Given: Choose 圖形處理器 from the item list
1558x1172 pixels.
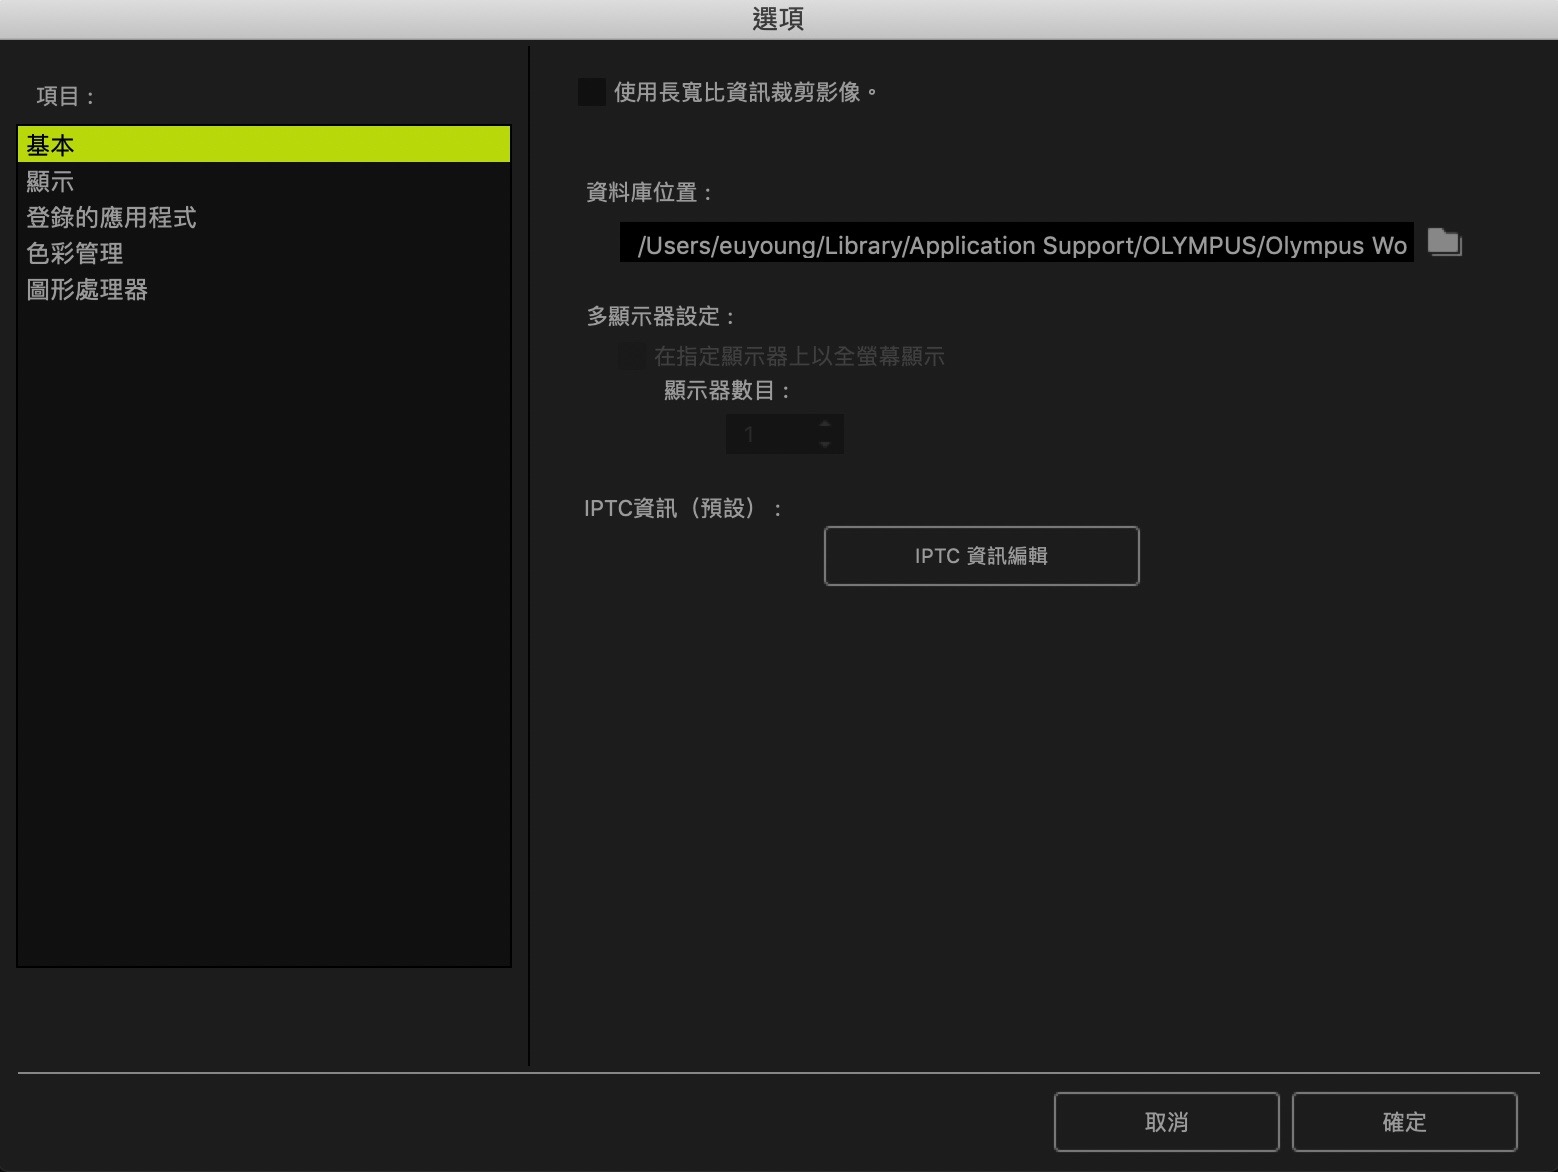Looking at the screenshot, I should (87, 290).
